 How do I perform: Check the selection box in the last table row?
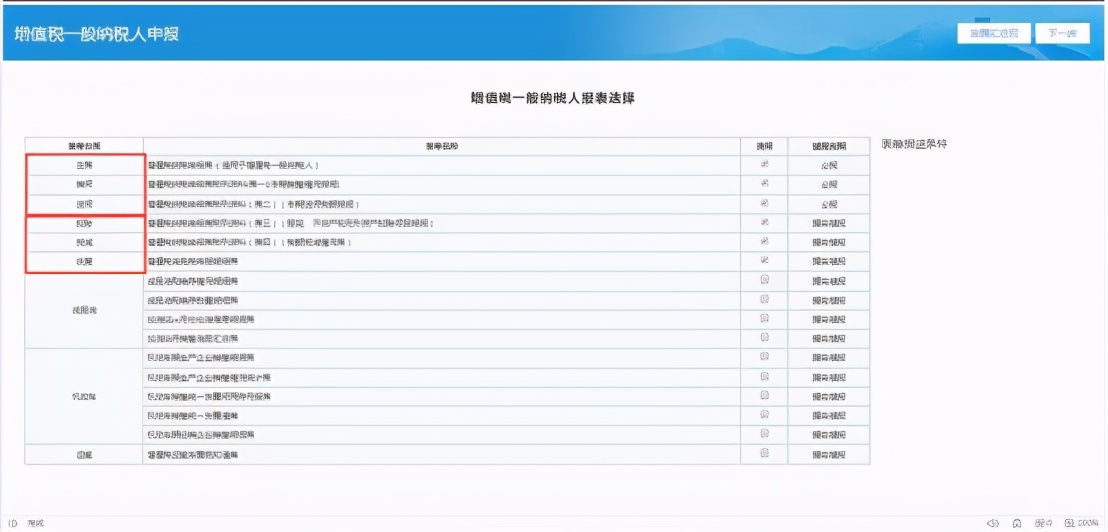pos(764,454)
